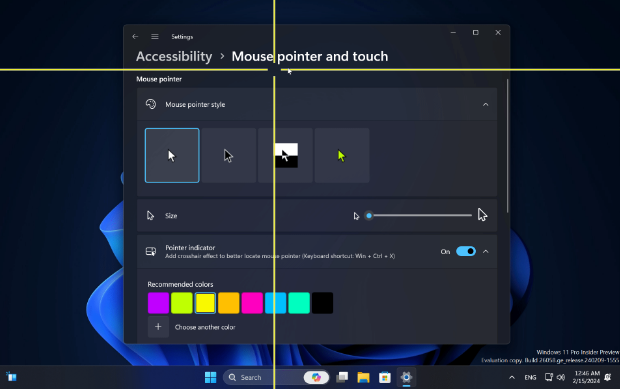Click the pointer Size slider handle
620x389 pixels.
(x=369, y=215)
